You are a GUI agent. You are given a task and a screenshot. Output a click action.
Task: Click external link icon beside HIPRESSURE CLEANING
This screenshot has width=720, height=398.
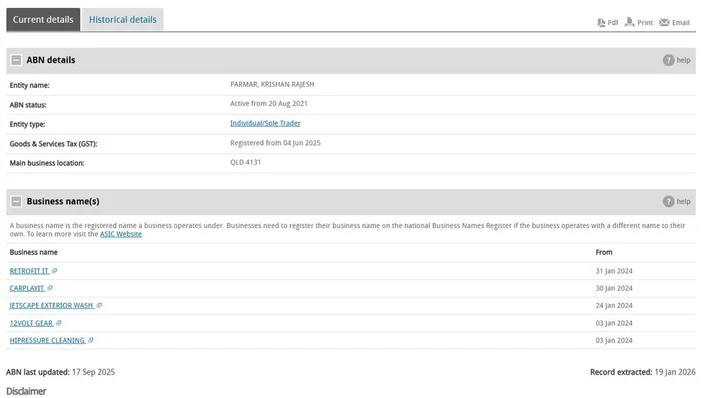click(x=90, y=340)
